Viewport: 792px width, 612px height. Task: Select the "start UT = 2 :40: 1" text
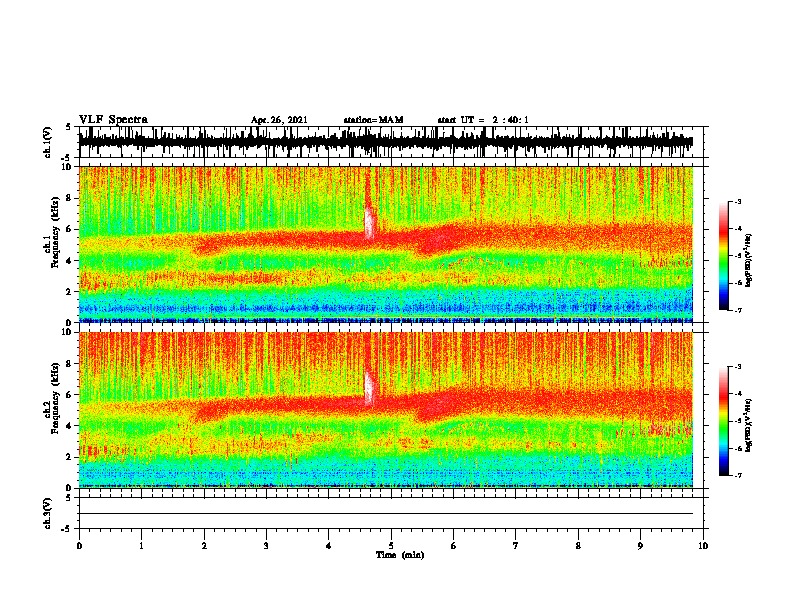click(x=483, y=120)
